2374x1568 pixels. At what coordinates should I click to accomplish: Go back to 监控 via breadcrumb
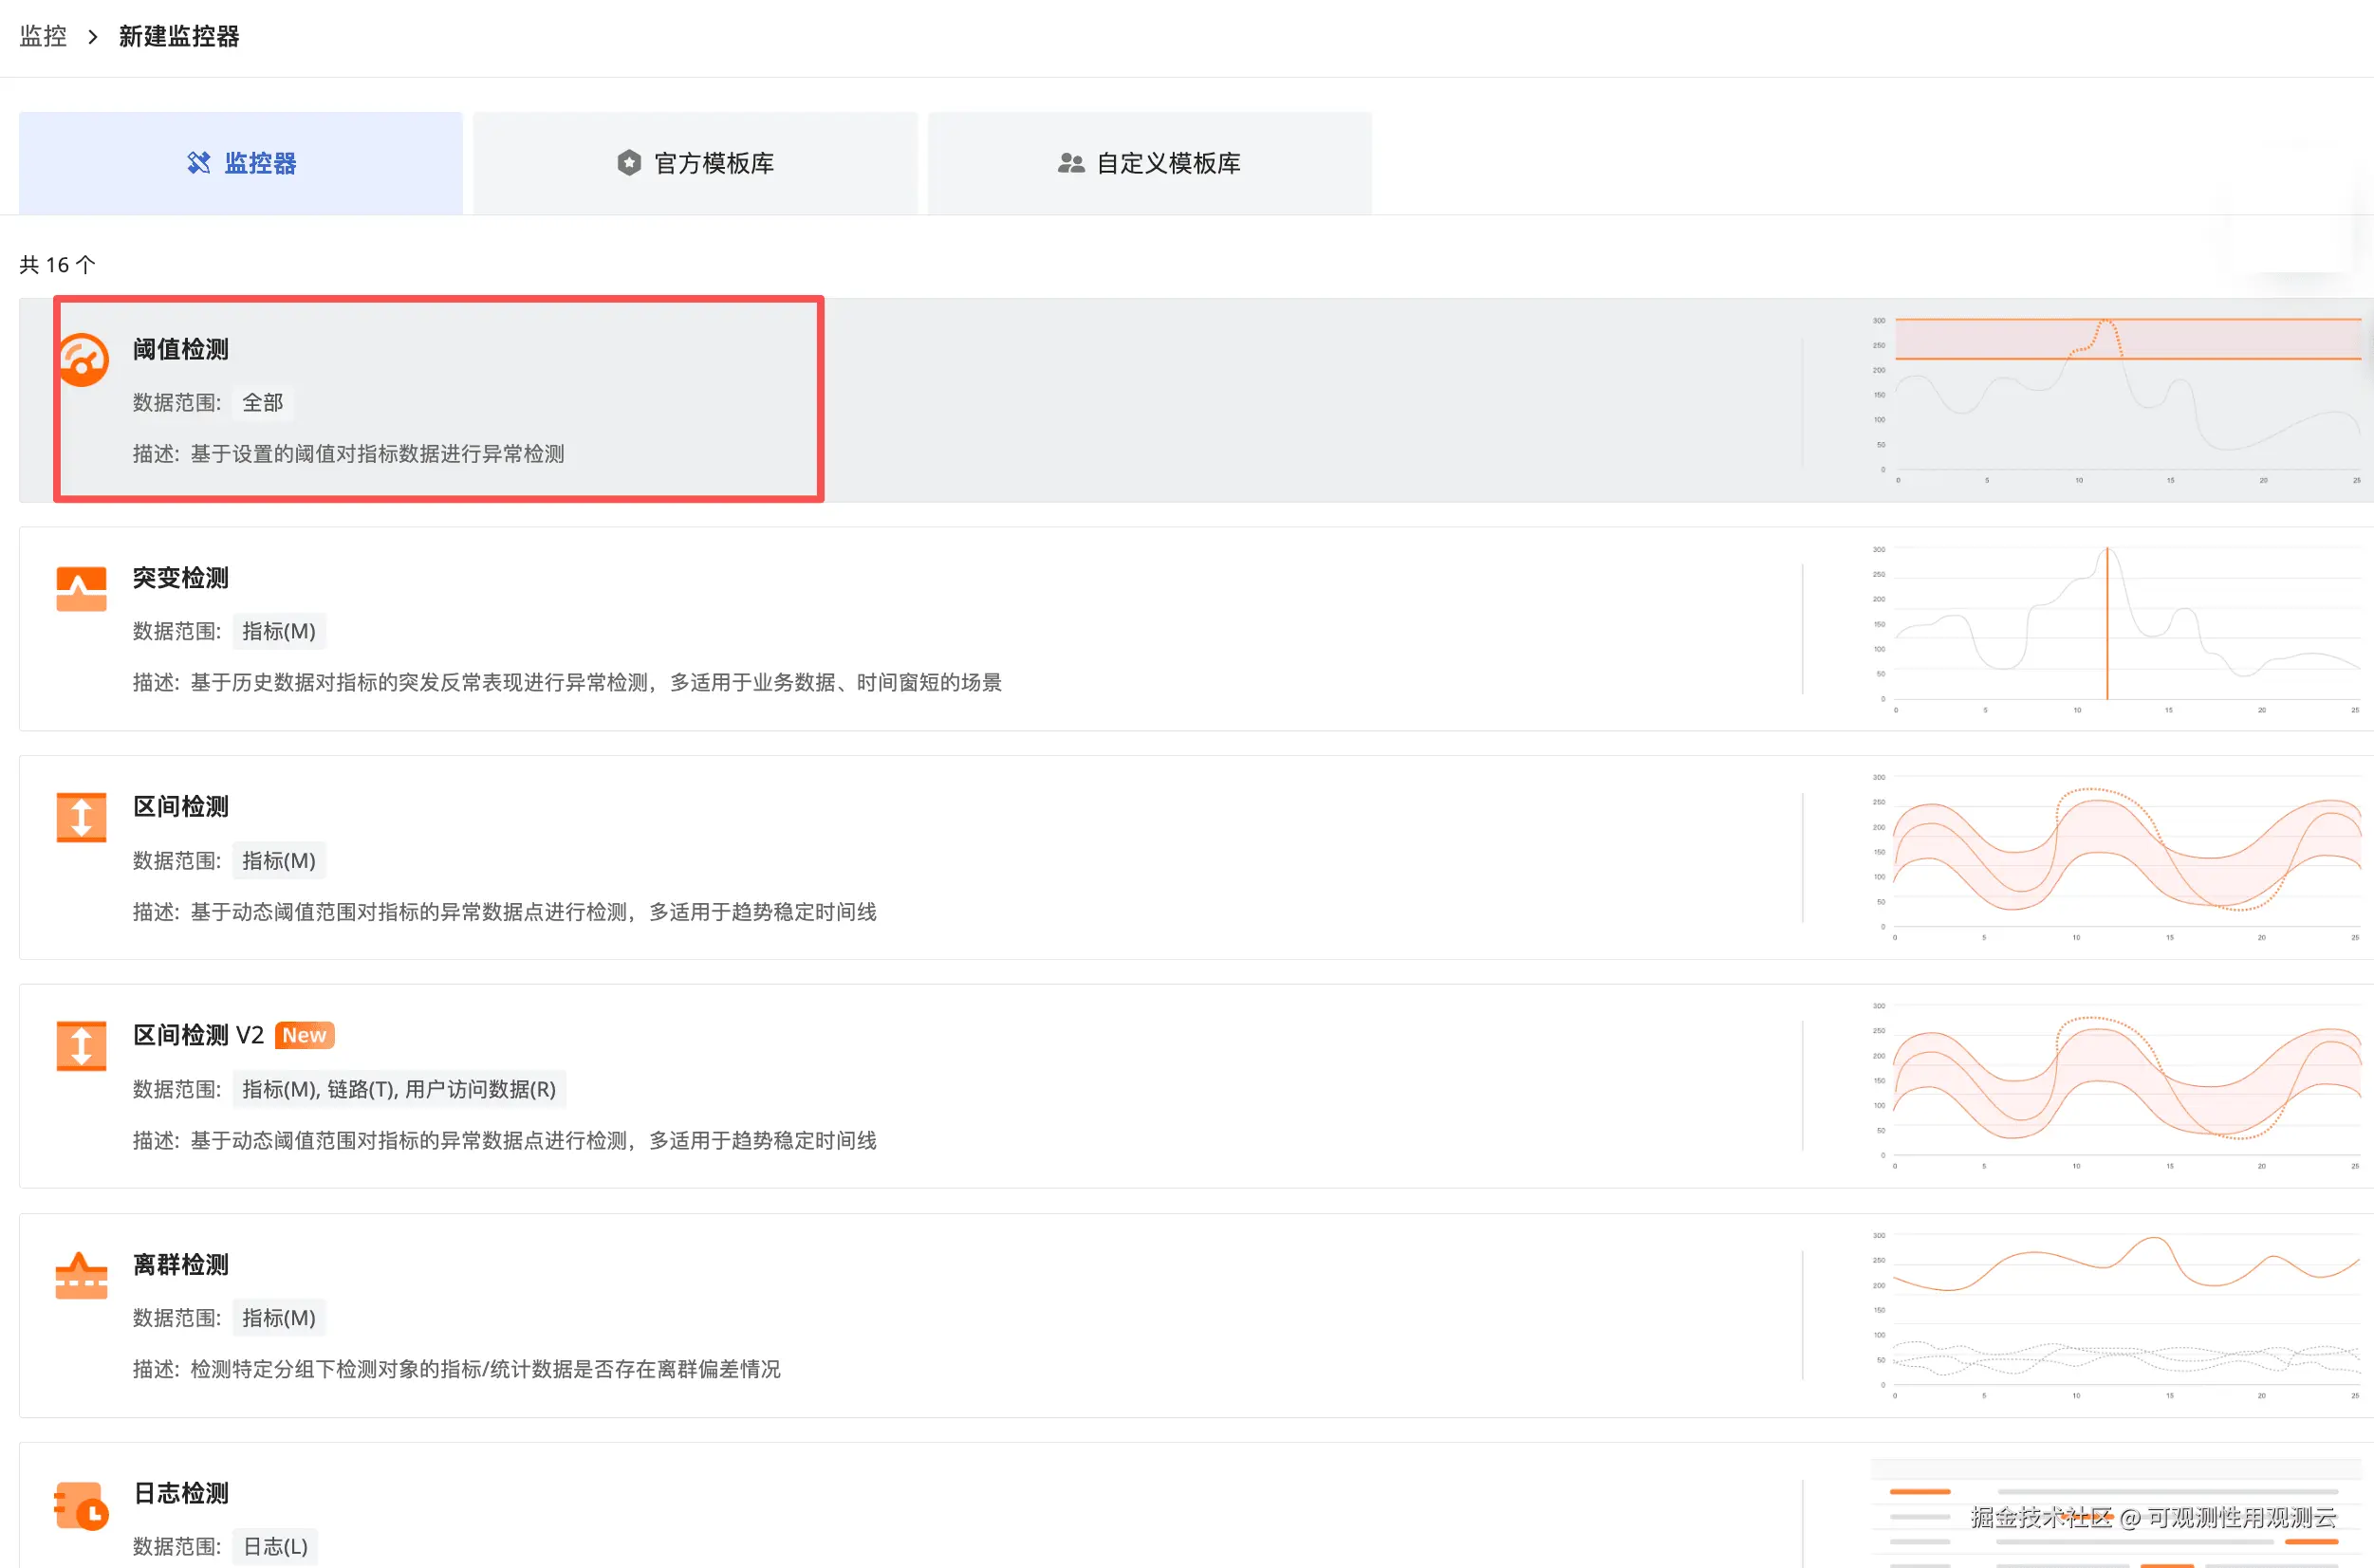tap(43, 37)
